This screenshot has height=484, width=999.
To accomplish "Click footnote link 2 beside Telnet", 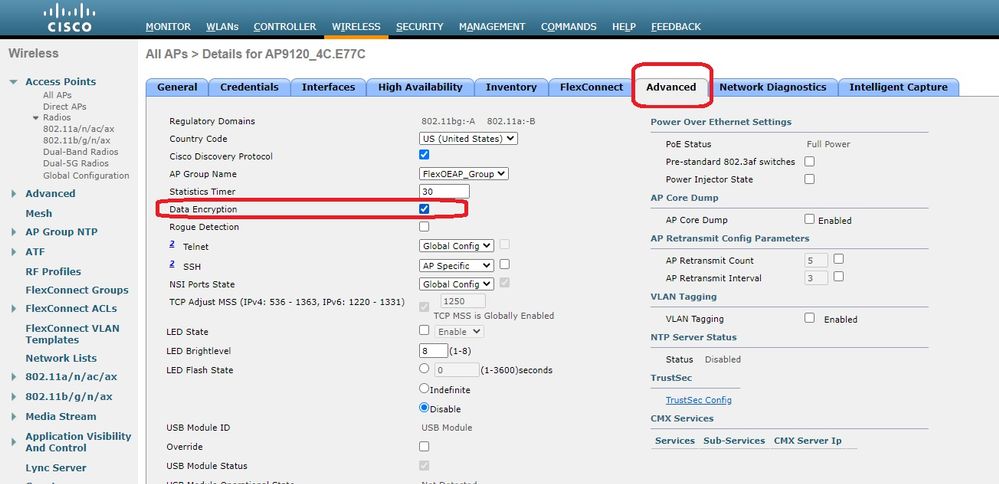I will [x=172, y=244].
